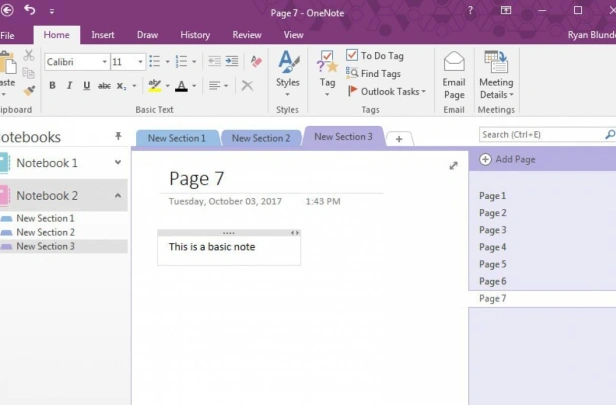Click the Email Page envelope icon
The height and width of the screenshot is (405, 616).
tap(454, 62)
